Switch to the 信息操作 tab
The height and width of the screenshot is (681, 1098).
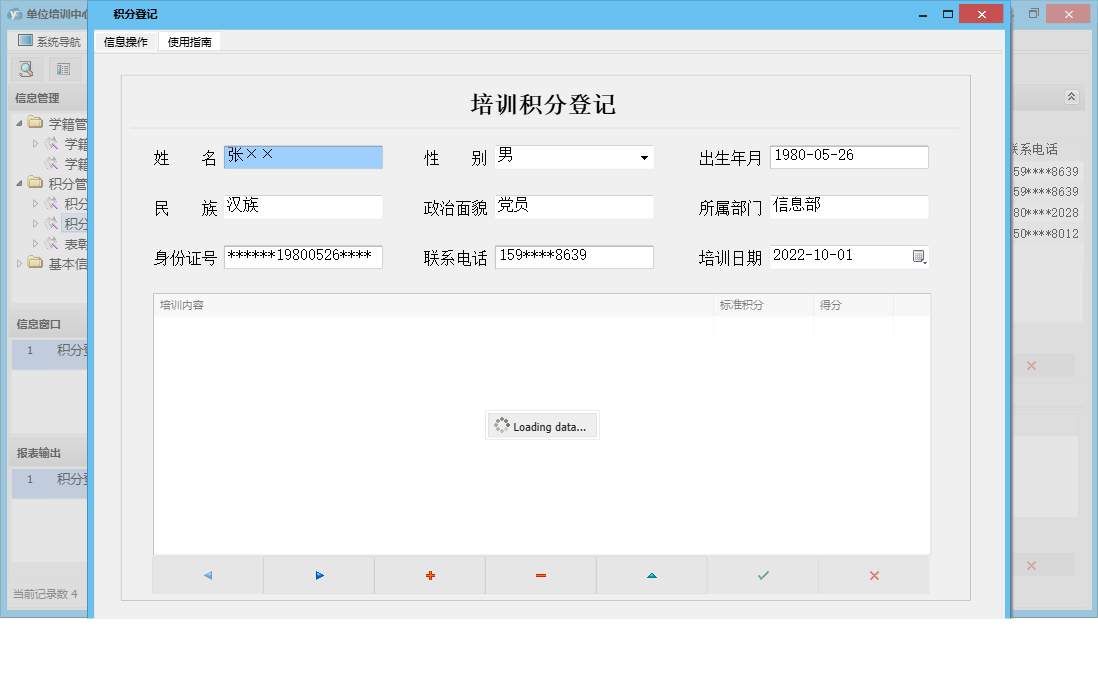click(x=127, y=42)
